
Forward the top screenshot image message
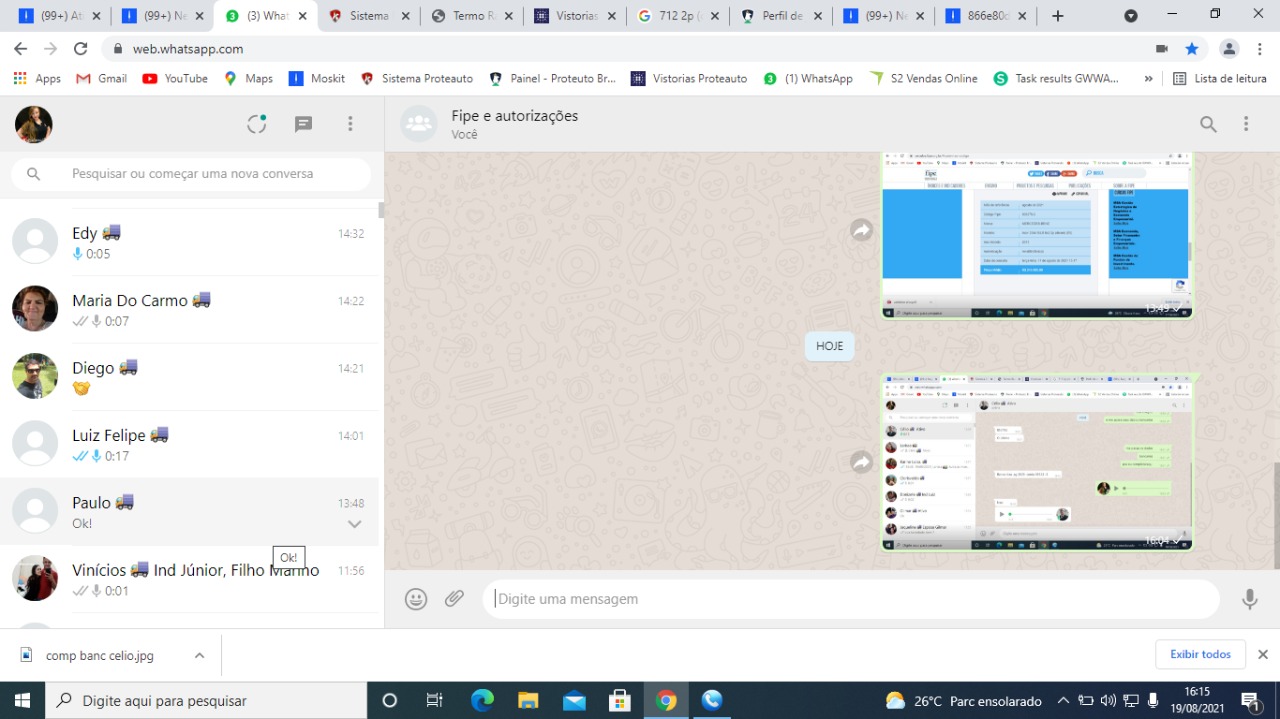[861, 231]
